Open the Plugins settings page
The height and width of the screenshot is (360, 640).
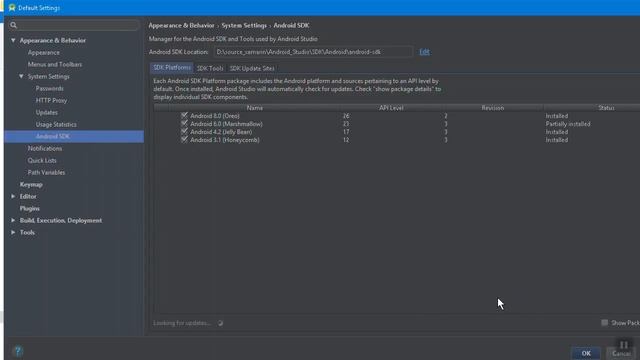(30, 209)
